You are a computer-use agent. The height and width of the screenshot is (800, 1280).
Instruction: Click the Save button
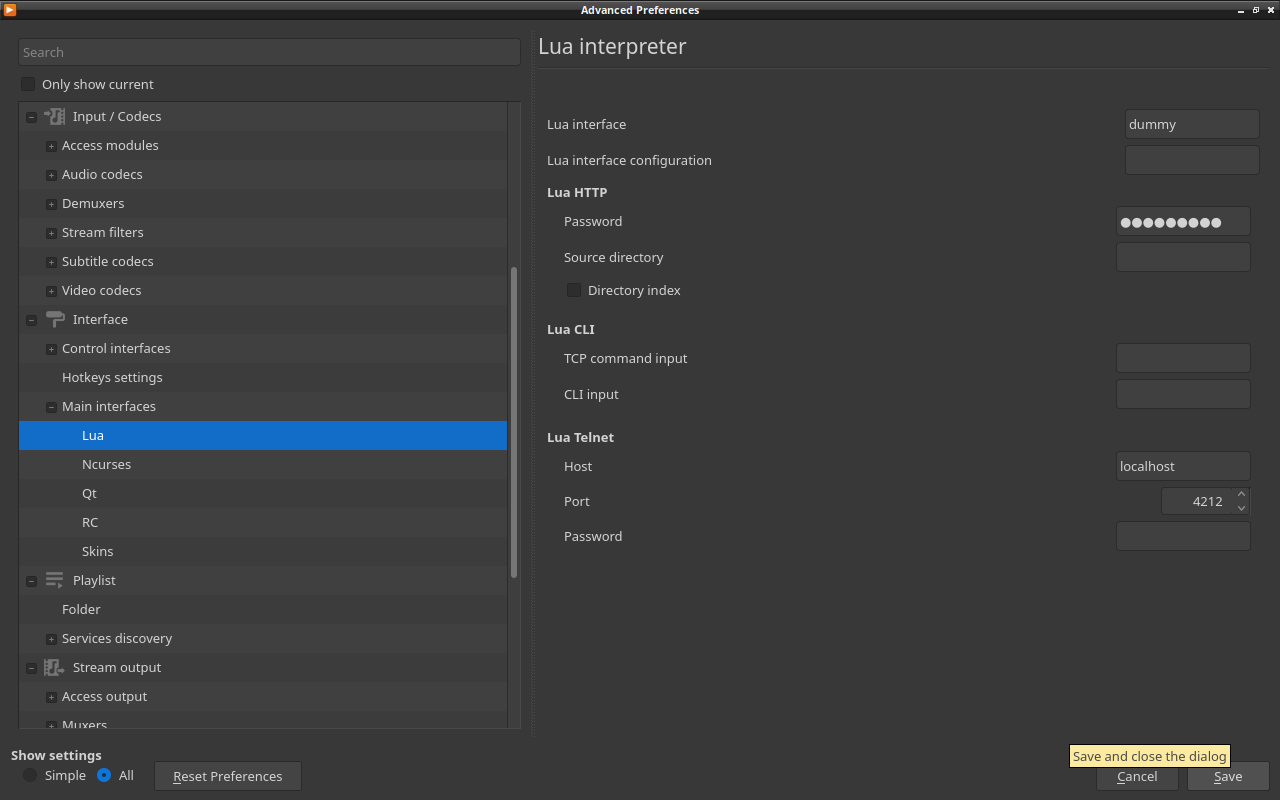click(x=1228, y=776)
